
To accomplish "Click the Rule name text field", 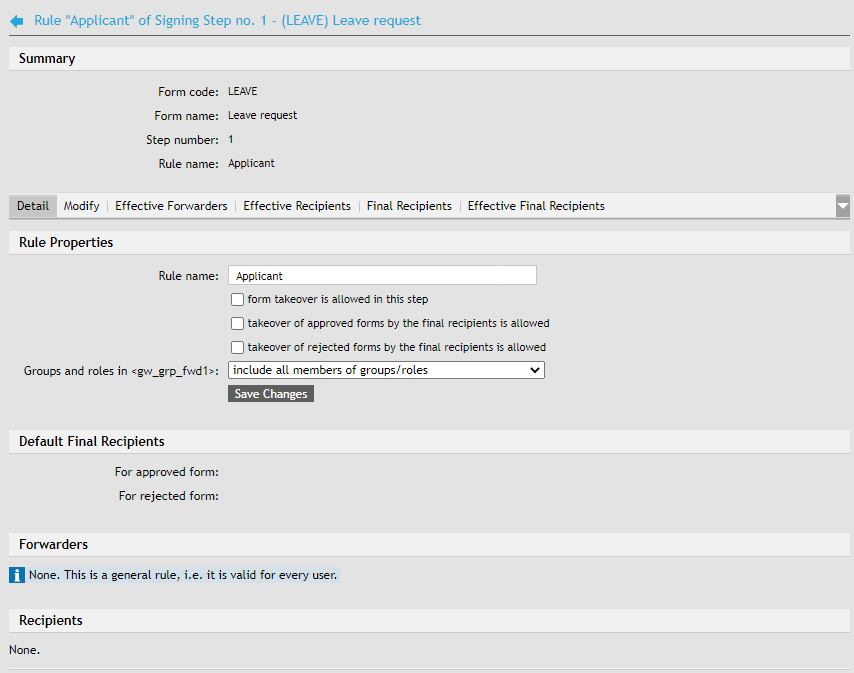I will 382,276.
